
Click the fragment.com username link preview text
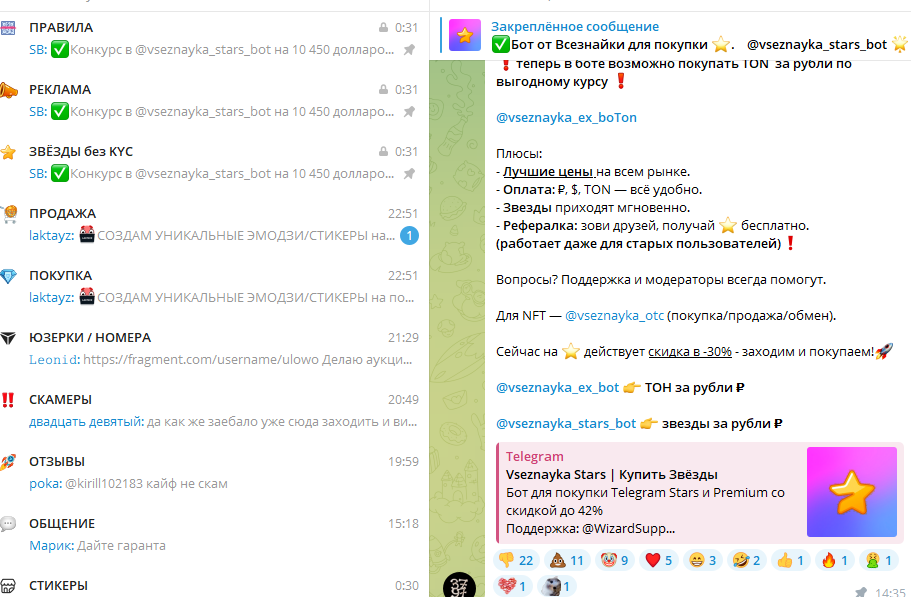(248, 360)
